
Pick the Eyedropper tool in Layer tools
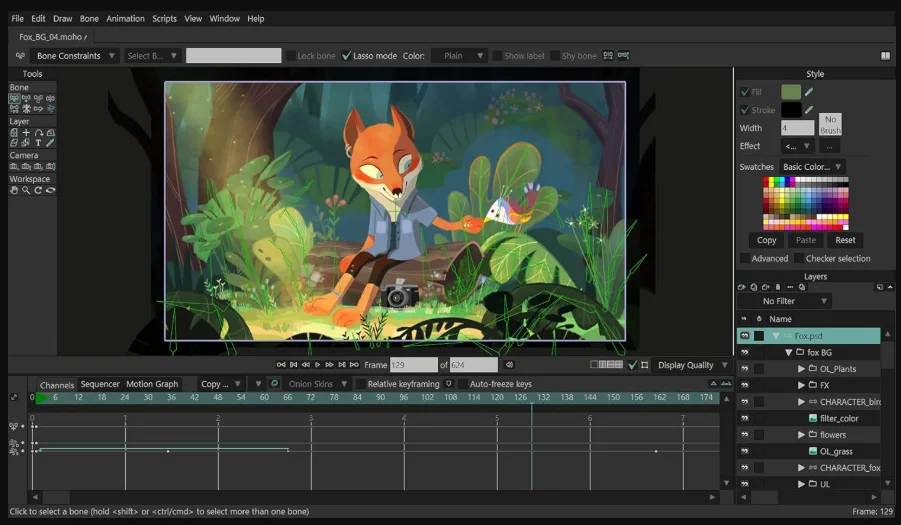click(51, 142)
